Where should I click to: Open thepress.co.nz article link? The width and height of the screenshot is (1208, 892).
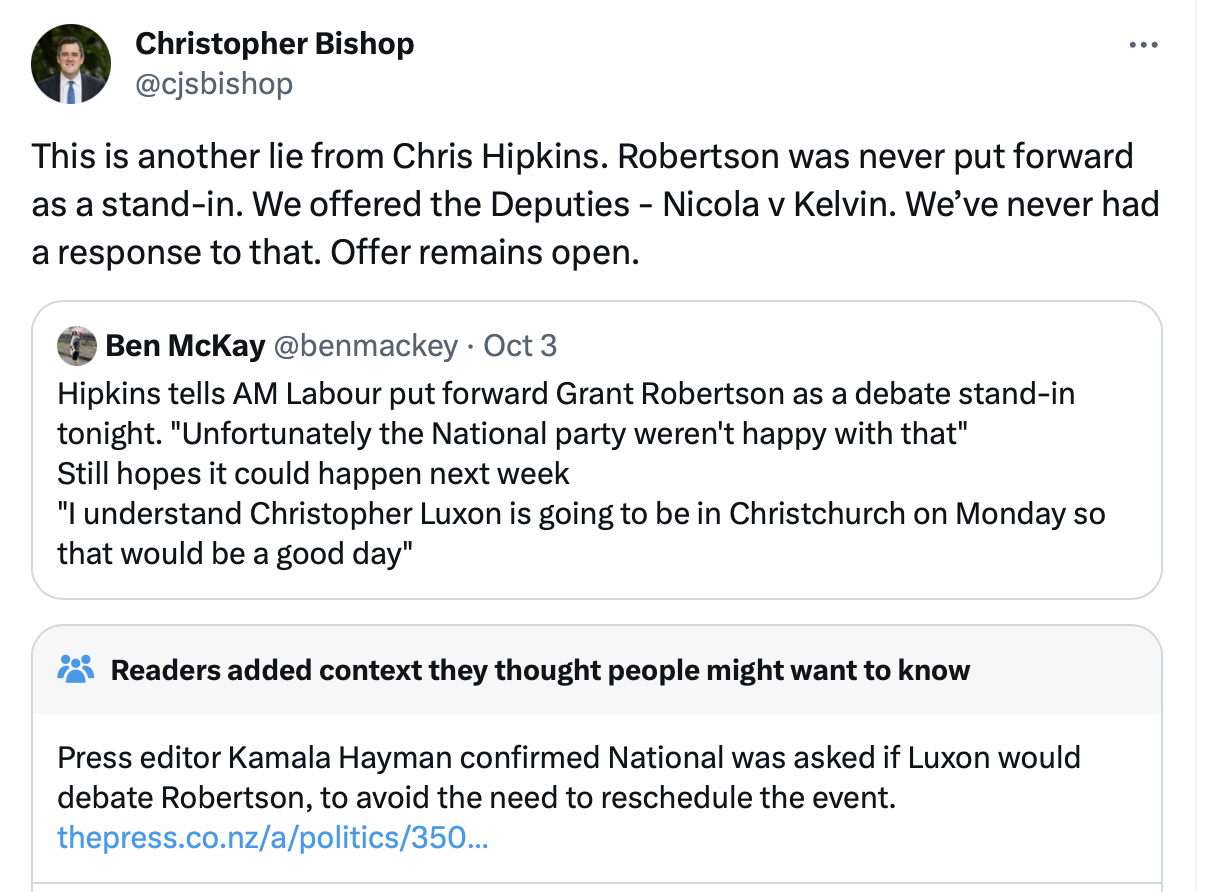272,836
